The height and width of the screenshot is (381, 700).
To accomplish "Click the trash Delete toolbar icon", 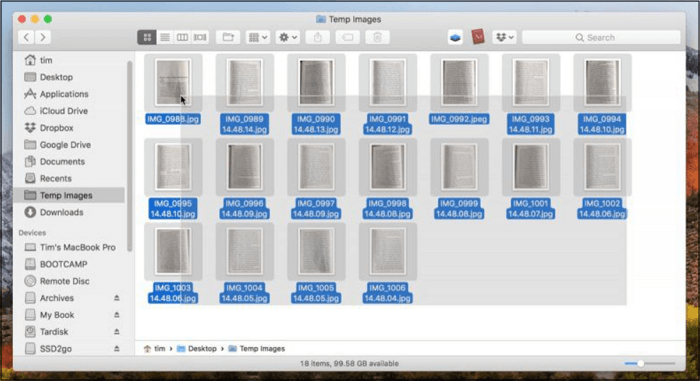I will 377,38.
